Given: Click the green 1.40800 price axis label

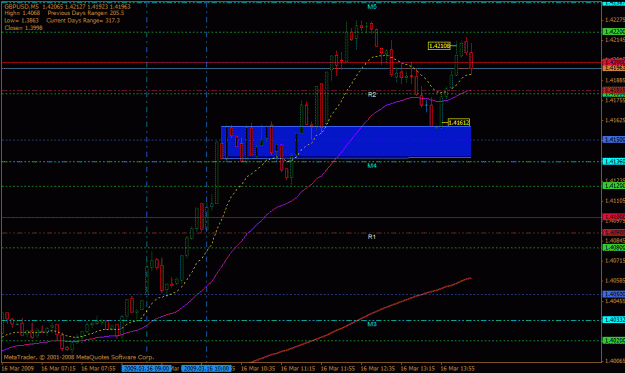Looking at the screenshot, I should 613,247.
